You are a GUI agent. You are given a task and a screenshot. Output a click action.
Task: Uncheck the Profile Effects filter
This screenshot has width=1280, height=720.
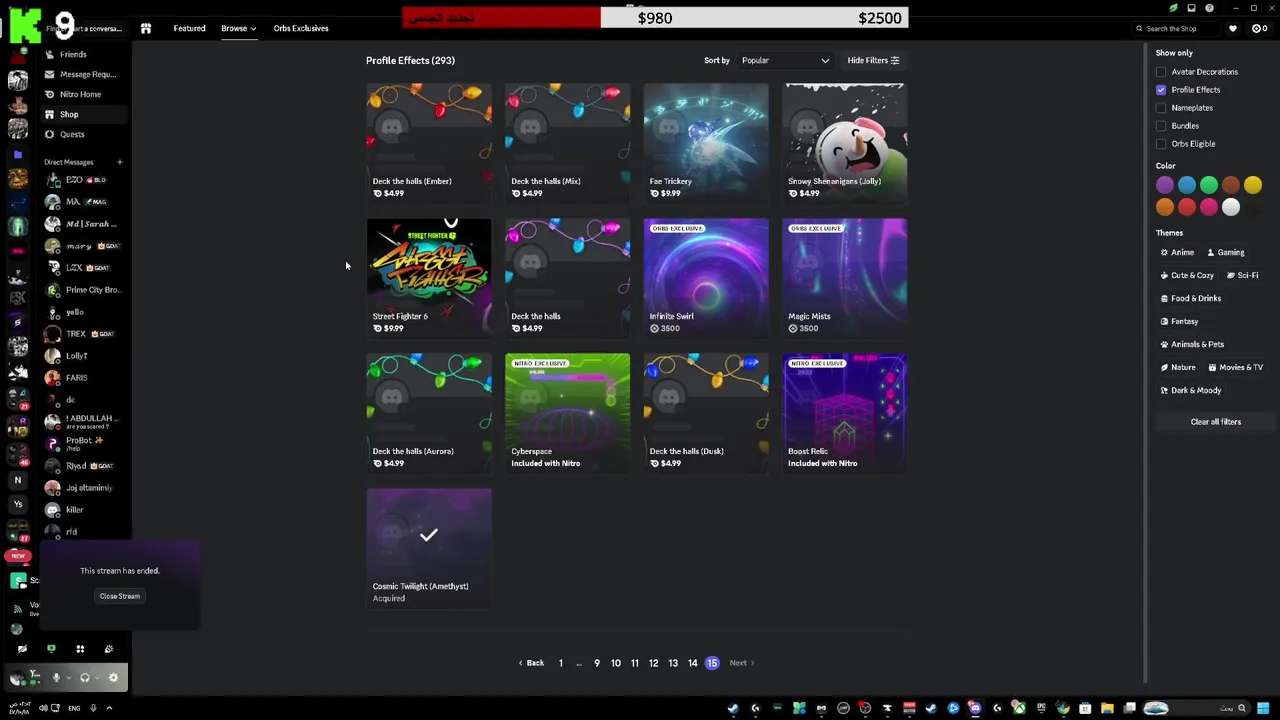(x=1161, y=90)
